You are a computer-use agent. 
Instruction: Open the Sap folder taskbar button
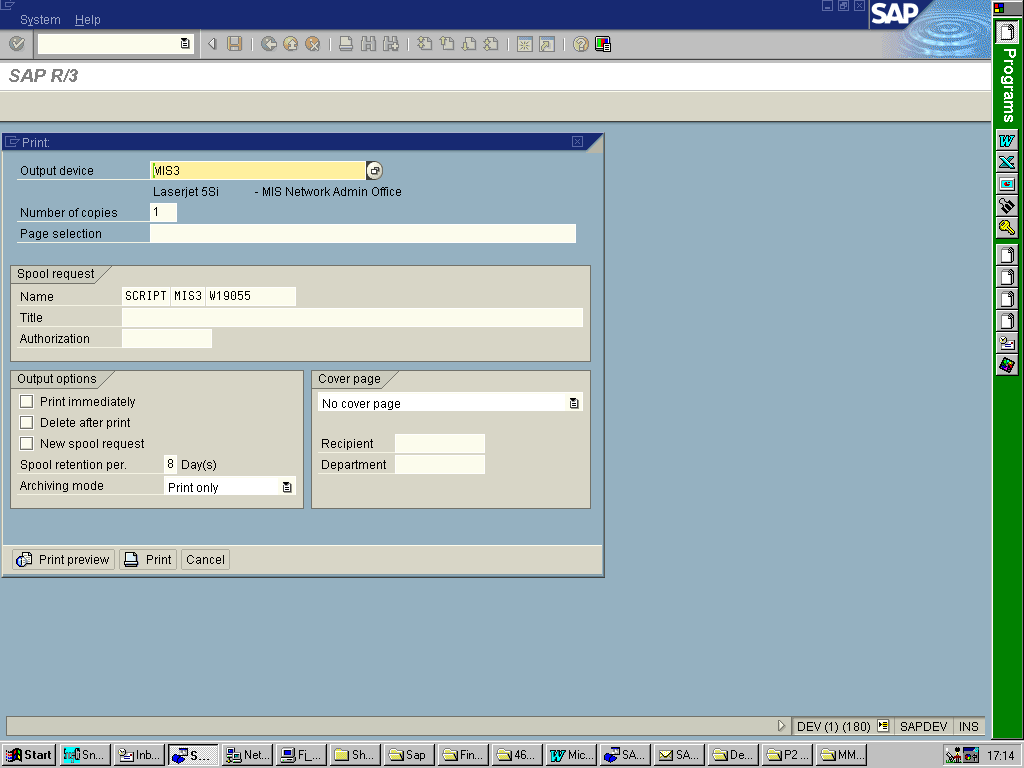point(409,755)
